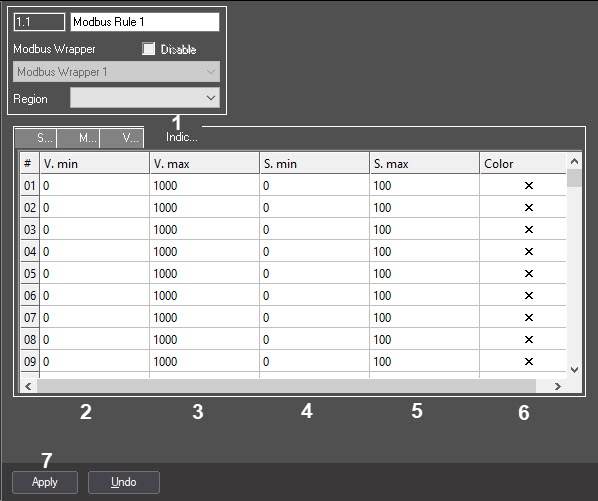Click the color X icon in row 09
The height and width of the screenshot is (501, 598).
click(529, 361)
